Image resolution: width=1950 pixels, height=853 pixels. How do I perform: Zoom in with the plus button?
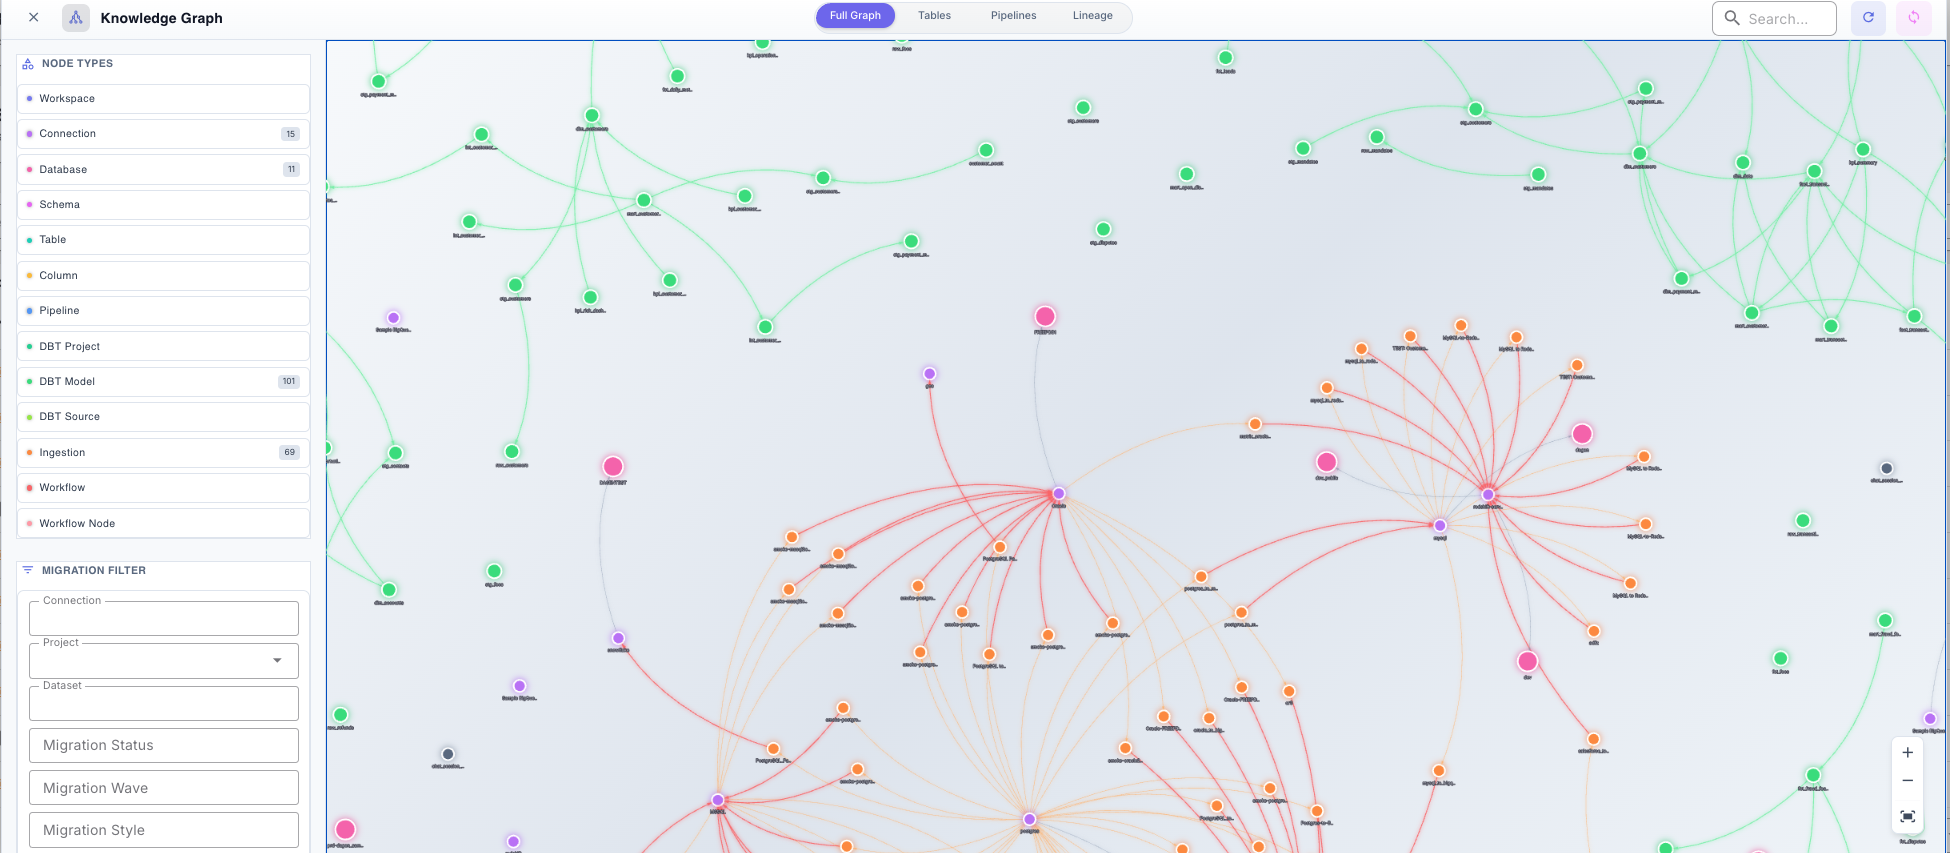tap(1907, 752)
